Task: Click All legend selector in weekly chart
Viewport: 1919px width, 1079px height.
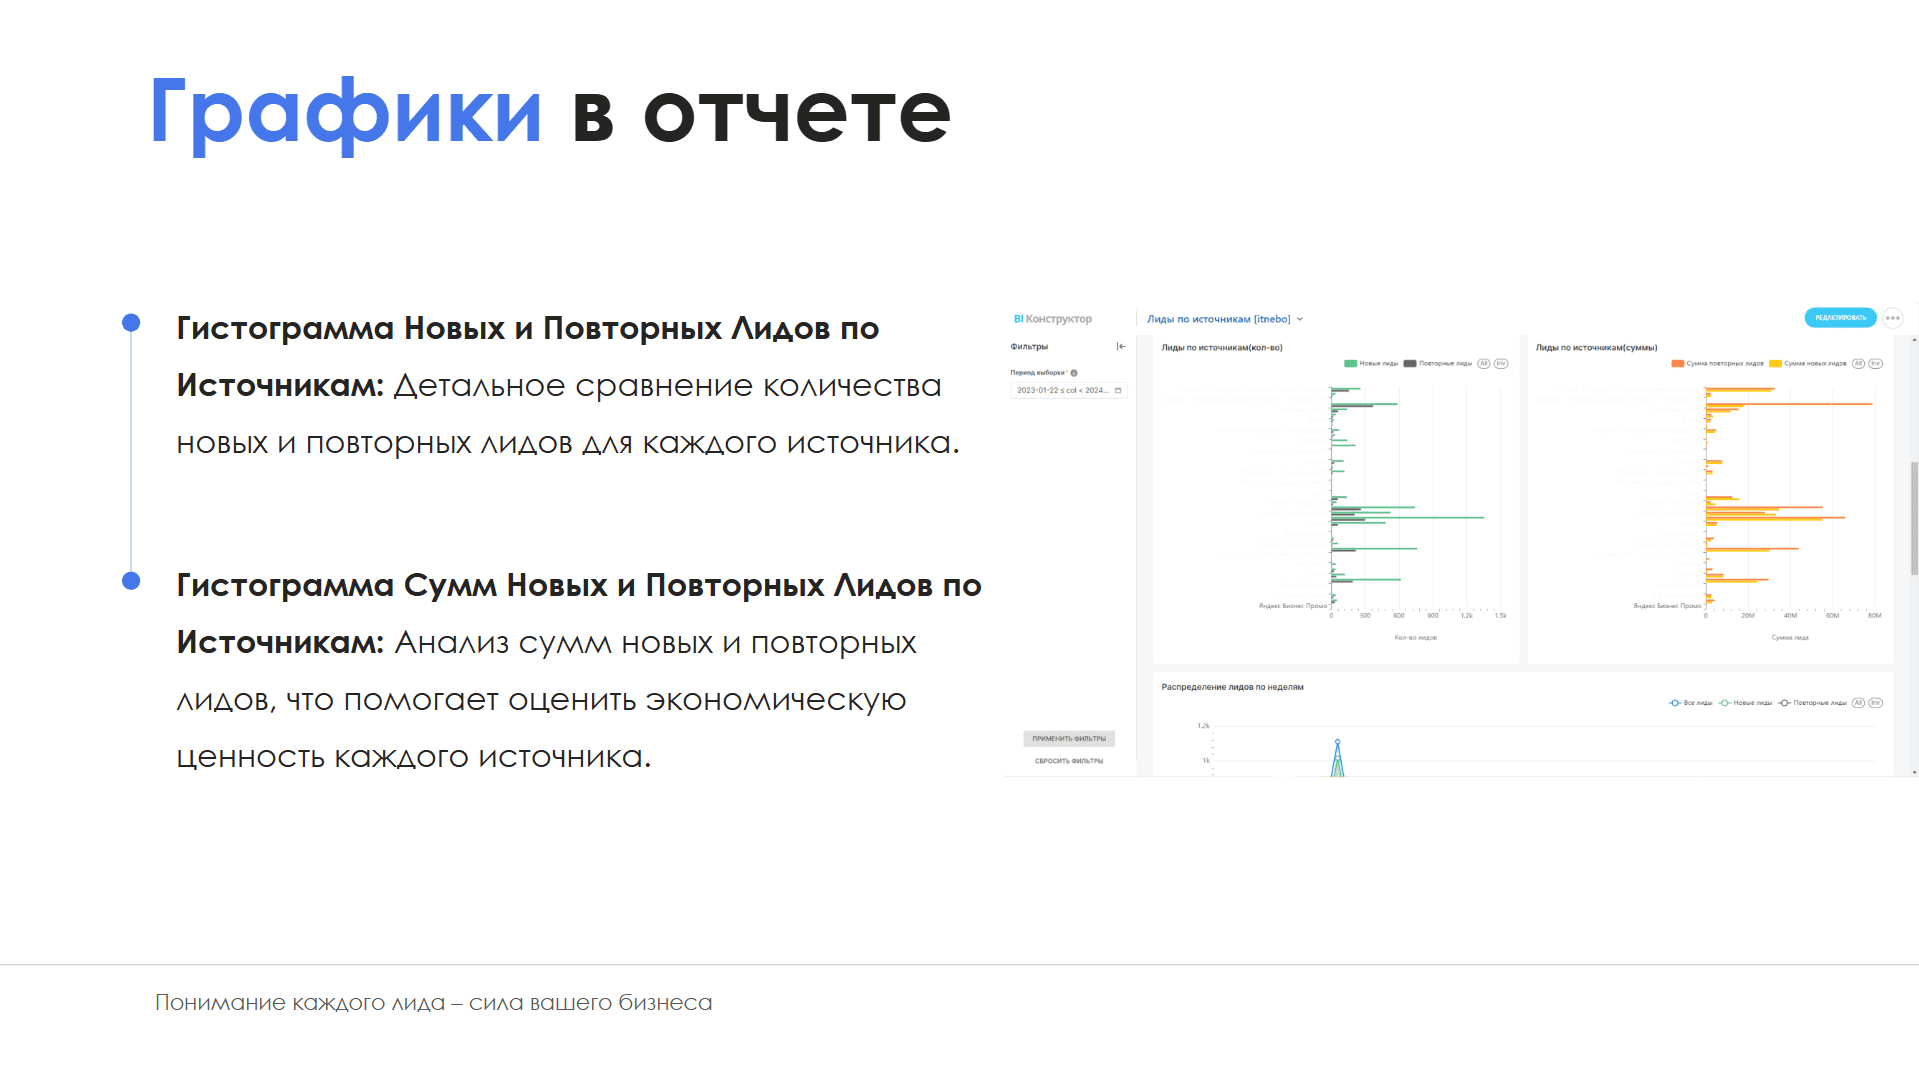Action: pyautogui.click(x=1858, y=703)
